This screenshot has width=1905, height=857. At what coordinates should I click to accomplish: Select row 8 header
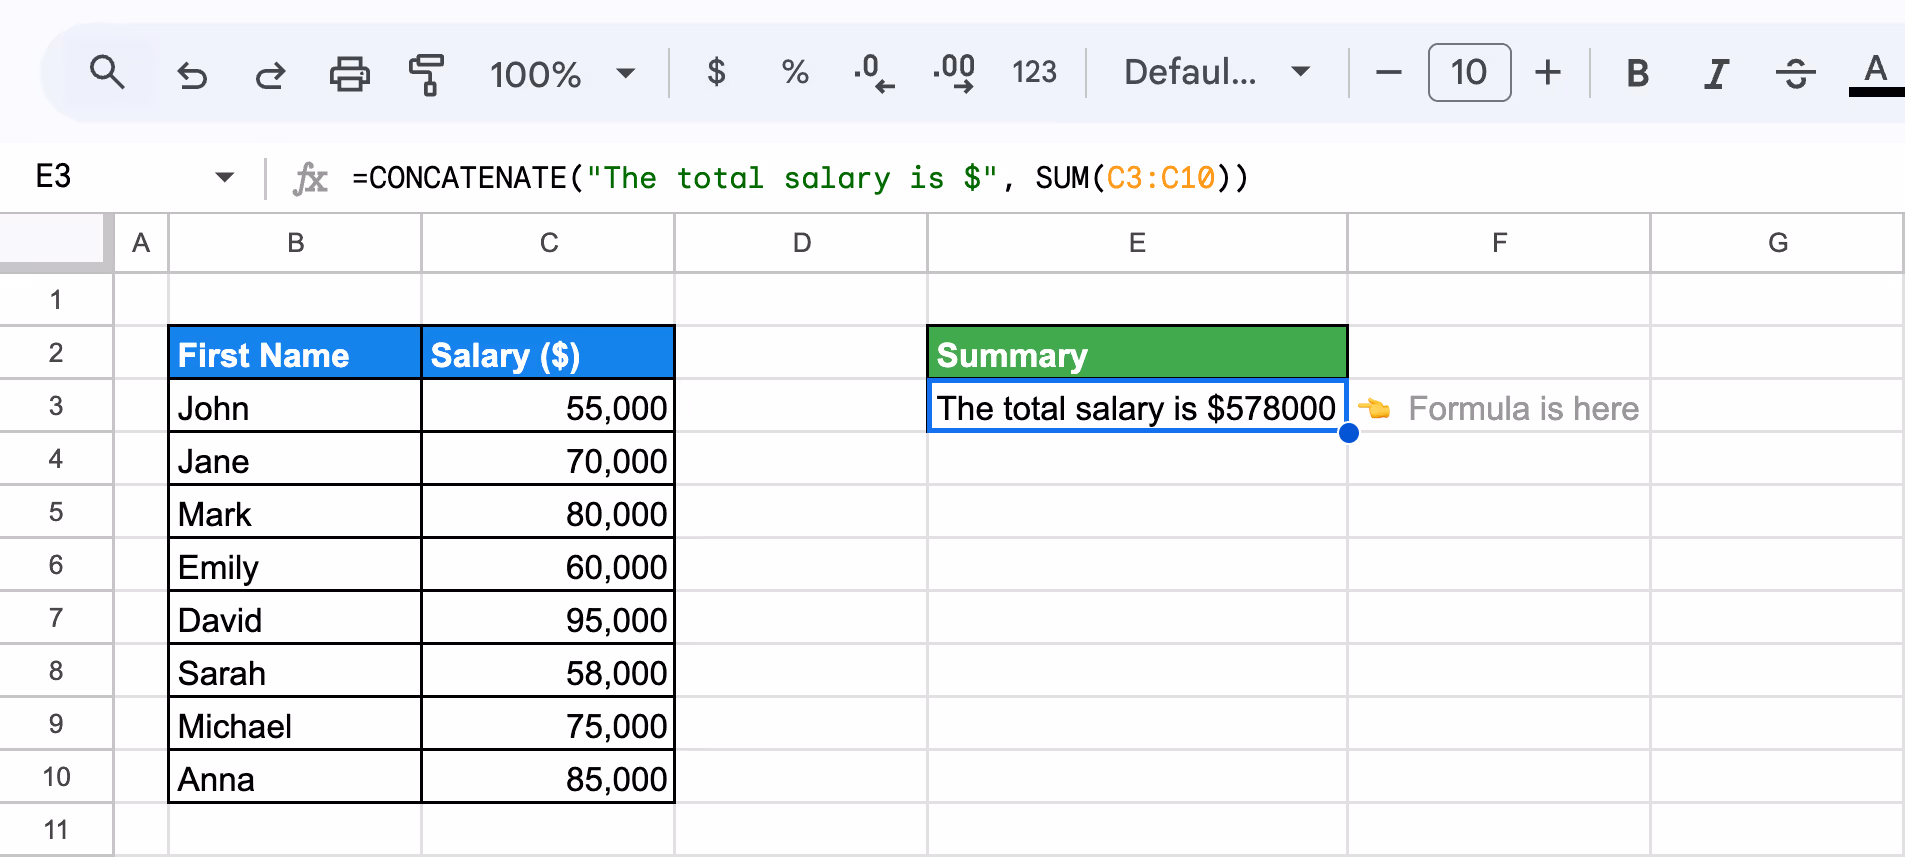(x=56, y=670)
